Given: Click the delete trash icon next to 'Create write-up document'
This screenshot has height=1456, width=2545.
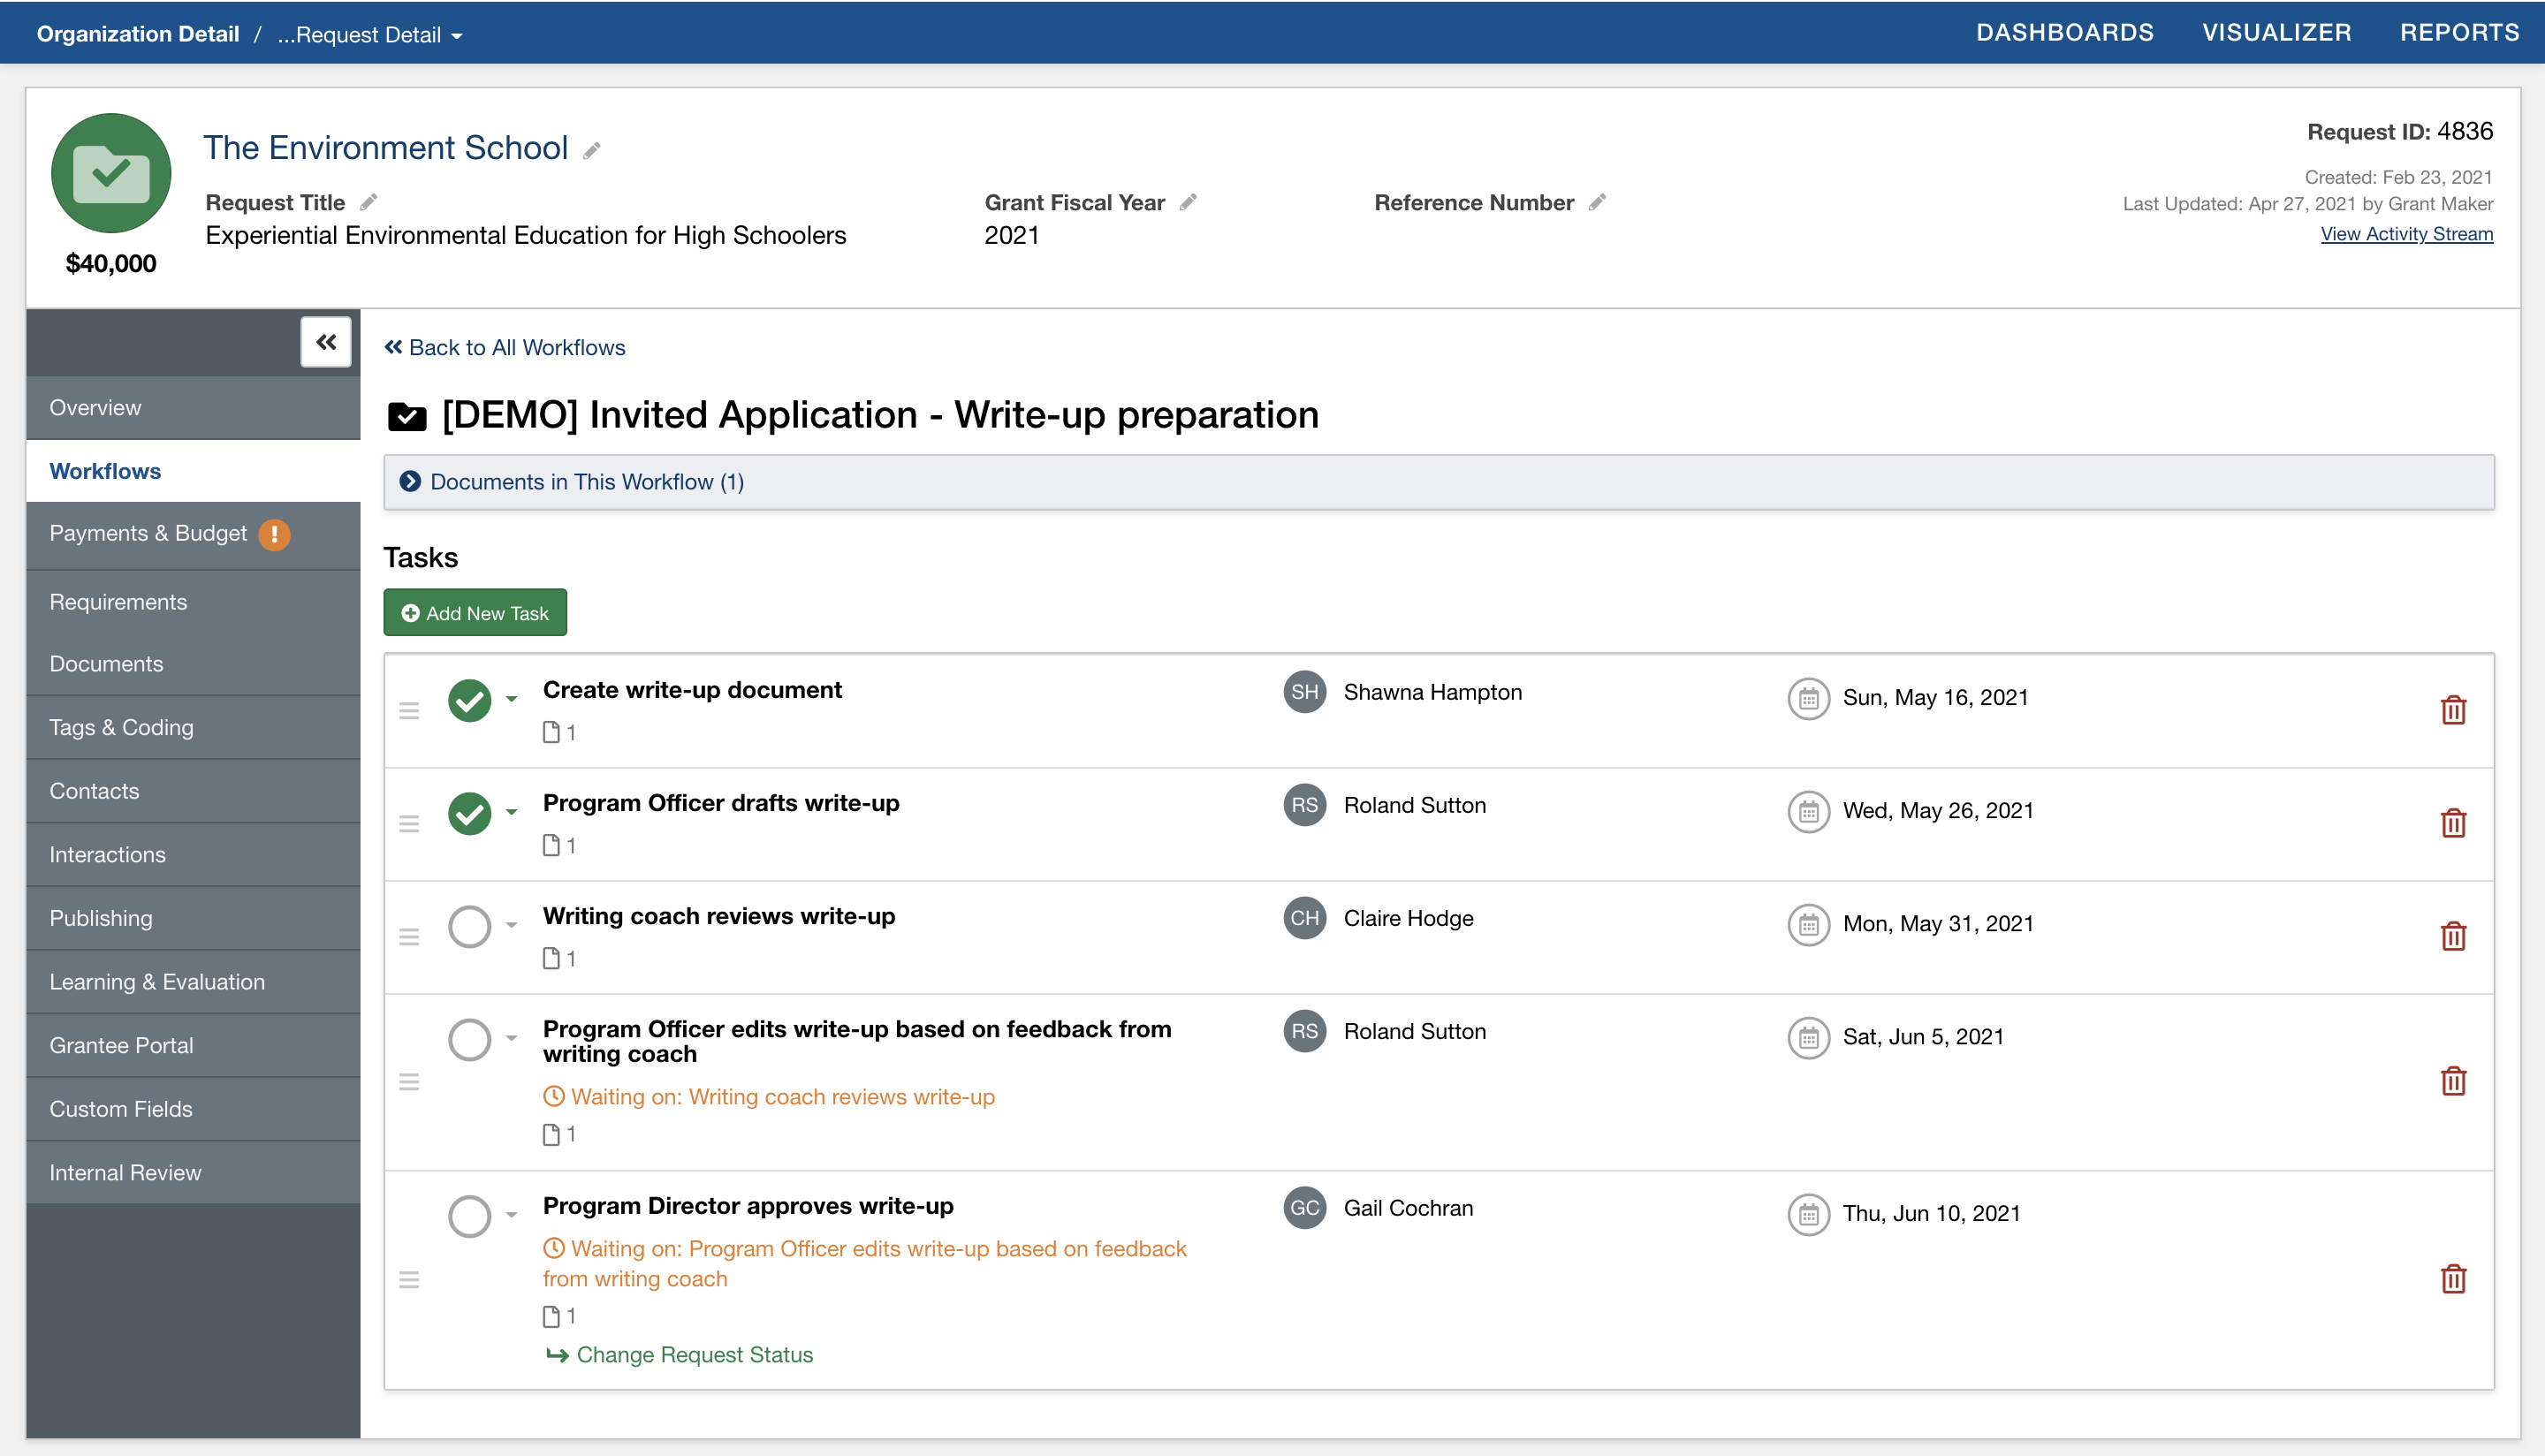Looking at the screenshot, I should click(x=2454, y=709).
